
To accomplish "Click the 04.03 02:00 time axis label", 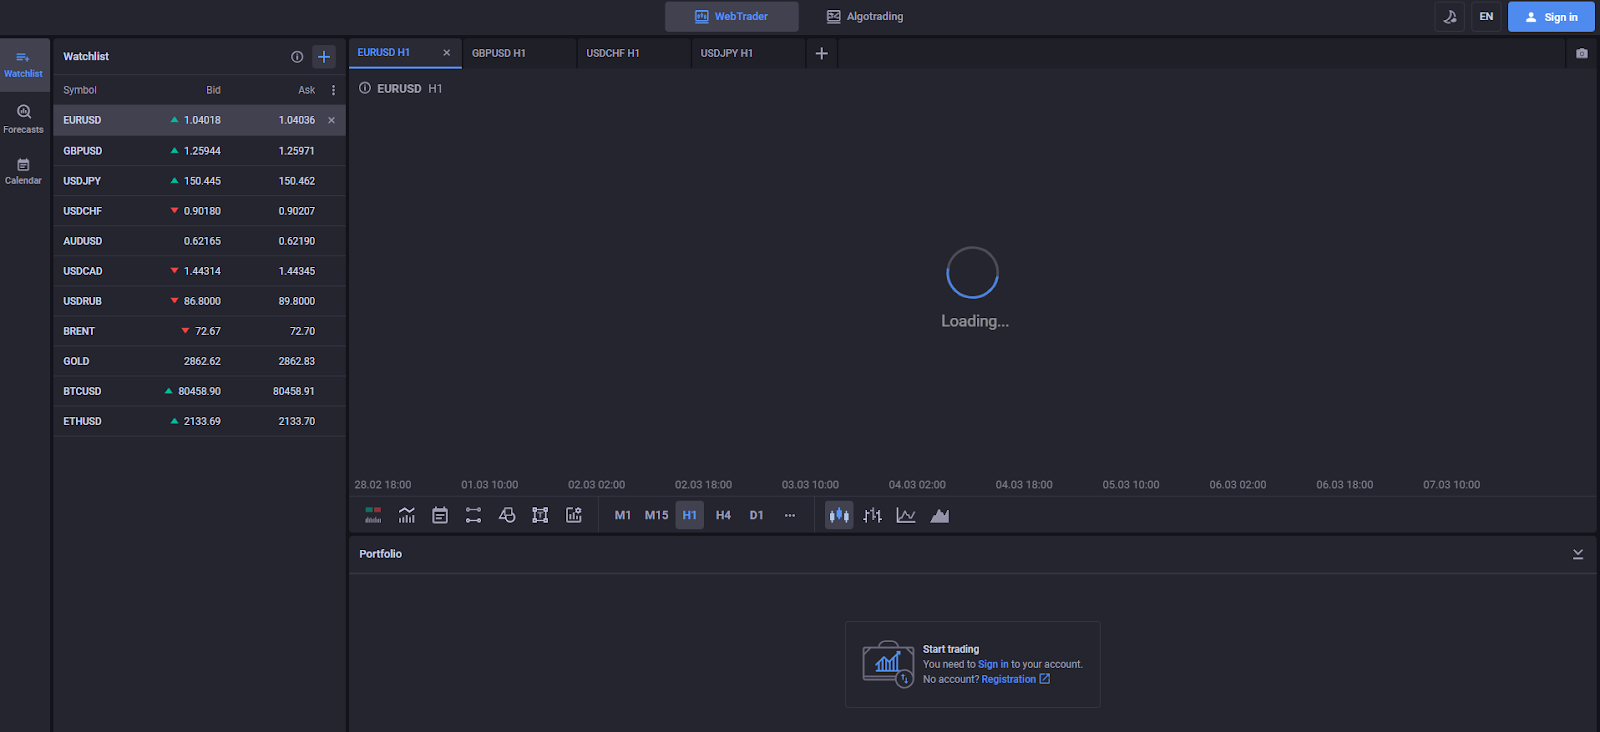I will coord(917,485).
